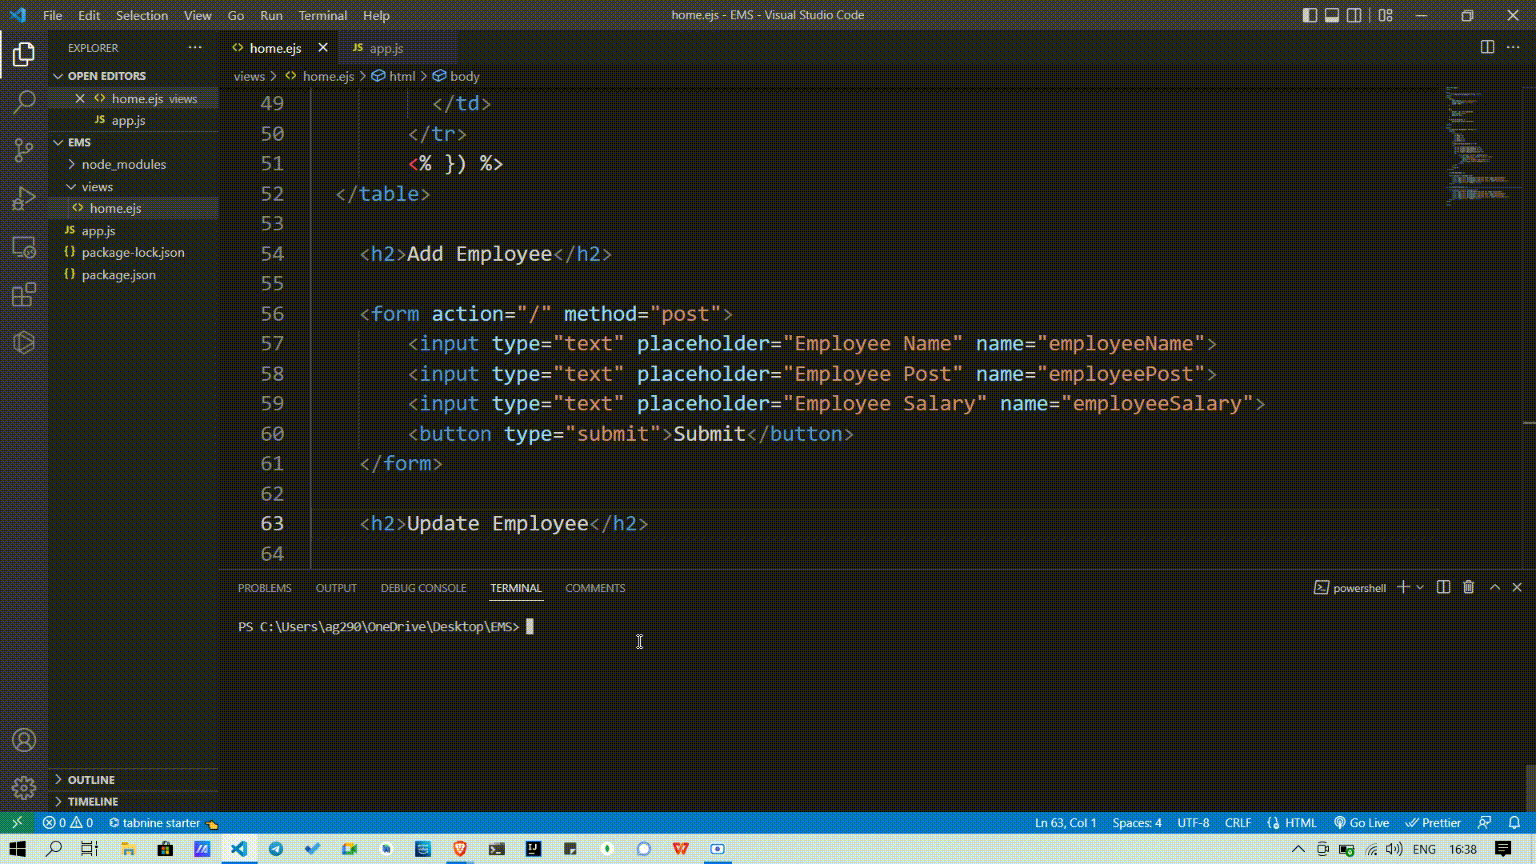The height and width of the screenshot is (864, 1536).
Task: Toggle secondary sidebar in title bar
Action: coord(1354,15)
